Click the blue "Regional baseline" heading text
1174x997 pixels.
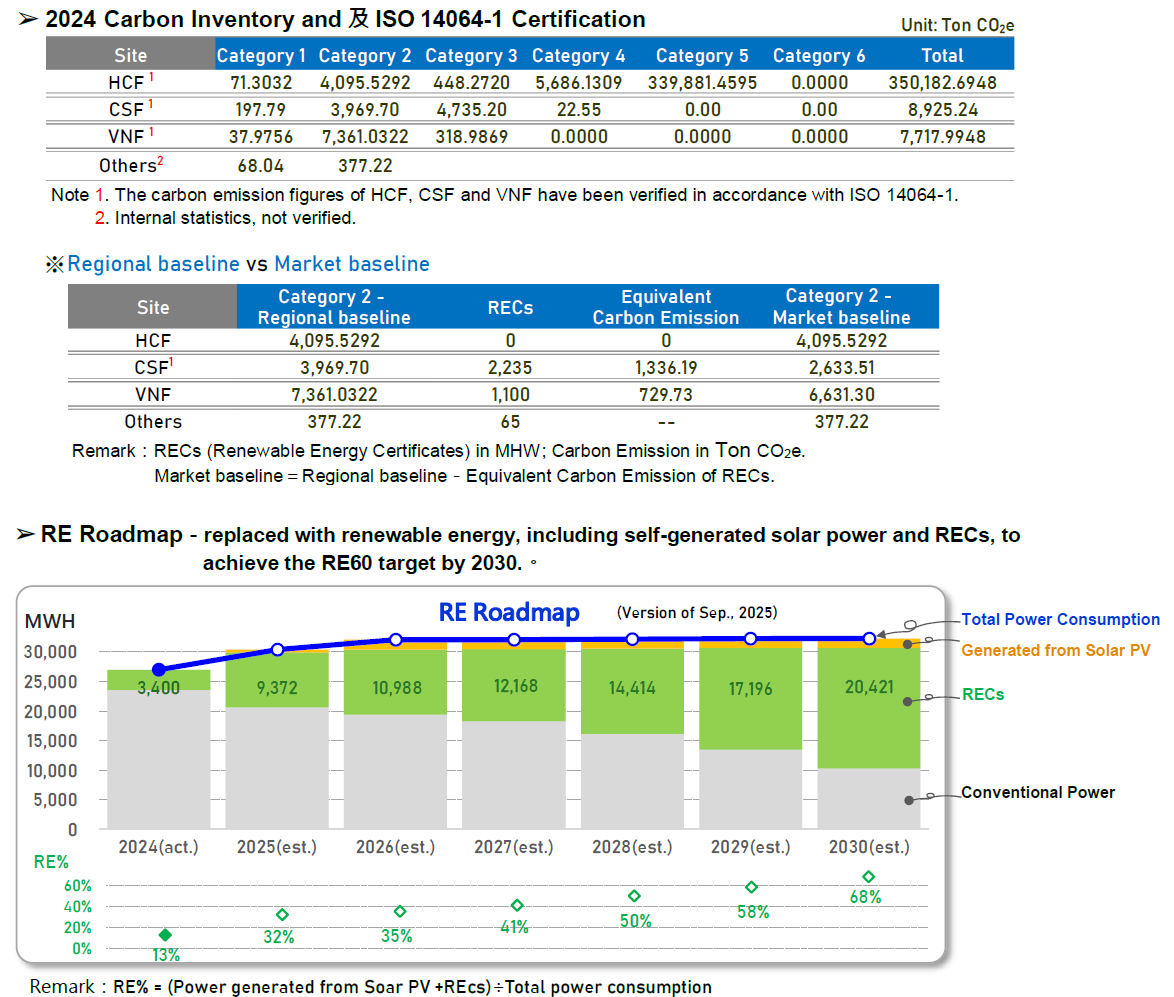tap(153, 264)
